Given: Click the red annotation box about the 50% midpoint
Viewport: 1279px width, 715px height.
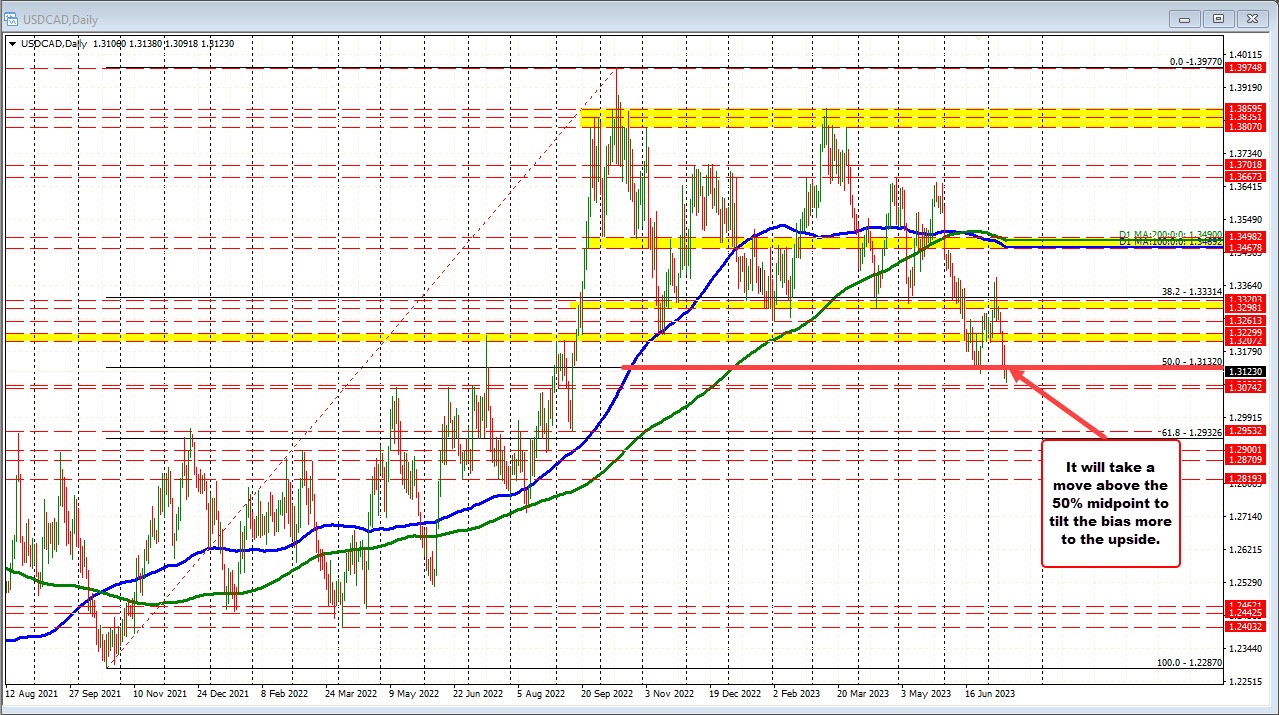Looking at the screenshot, I should tap(1110, 502).
